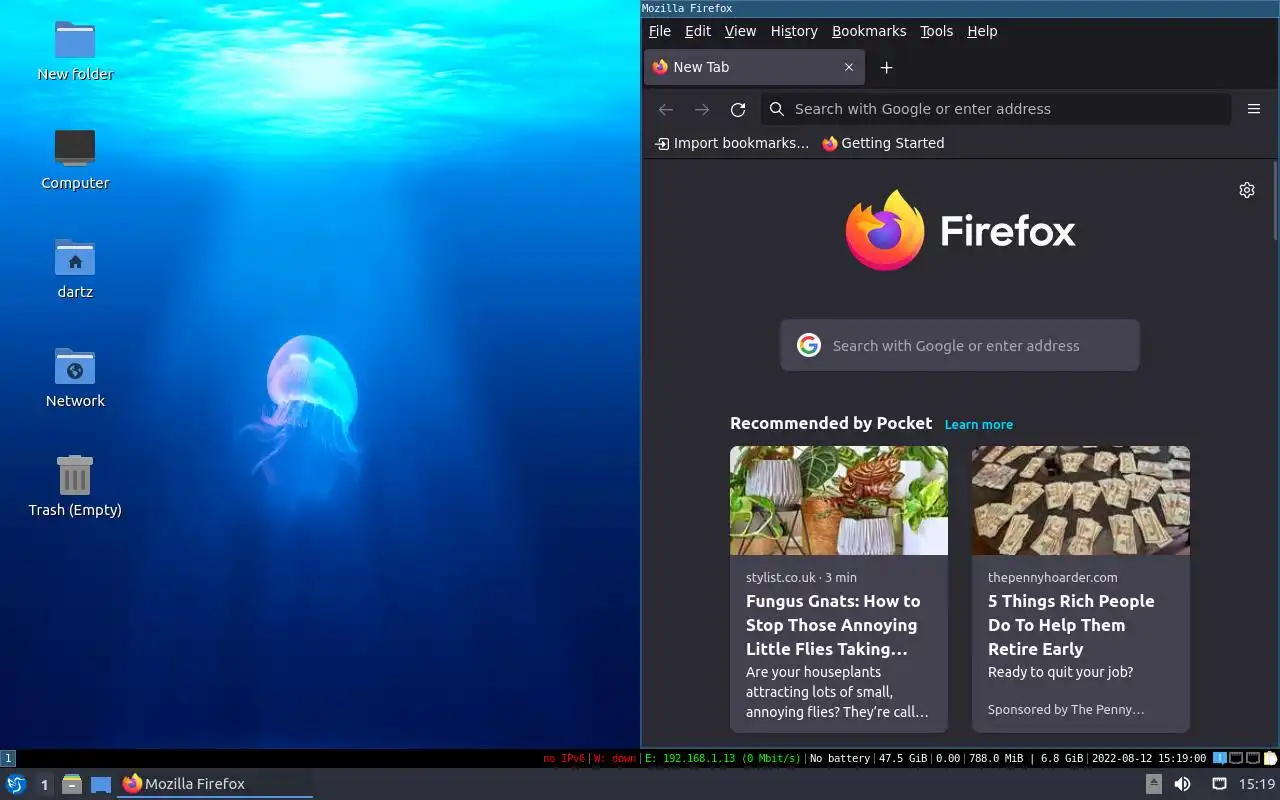Open file manager from taskbar quicklaunch
The height and width of the screenshot is (800, 1280).
(x=72, y=784)
